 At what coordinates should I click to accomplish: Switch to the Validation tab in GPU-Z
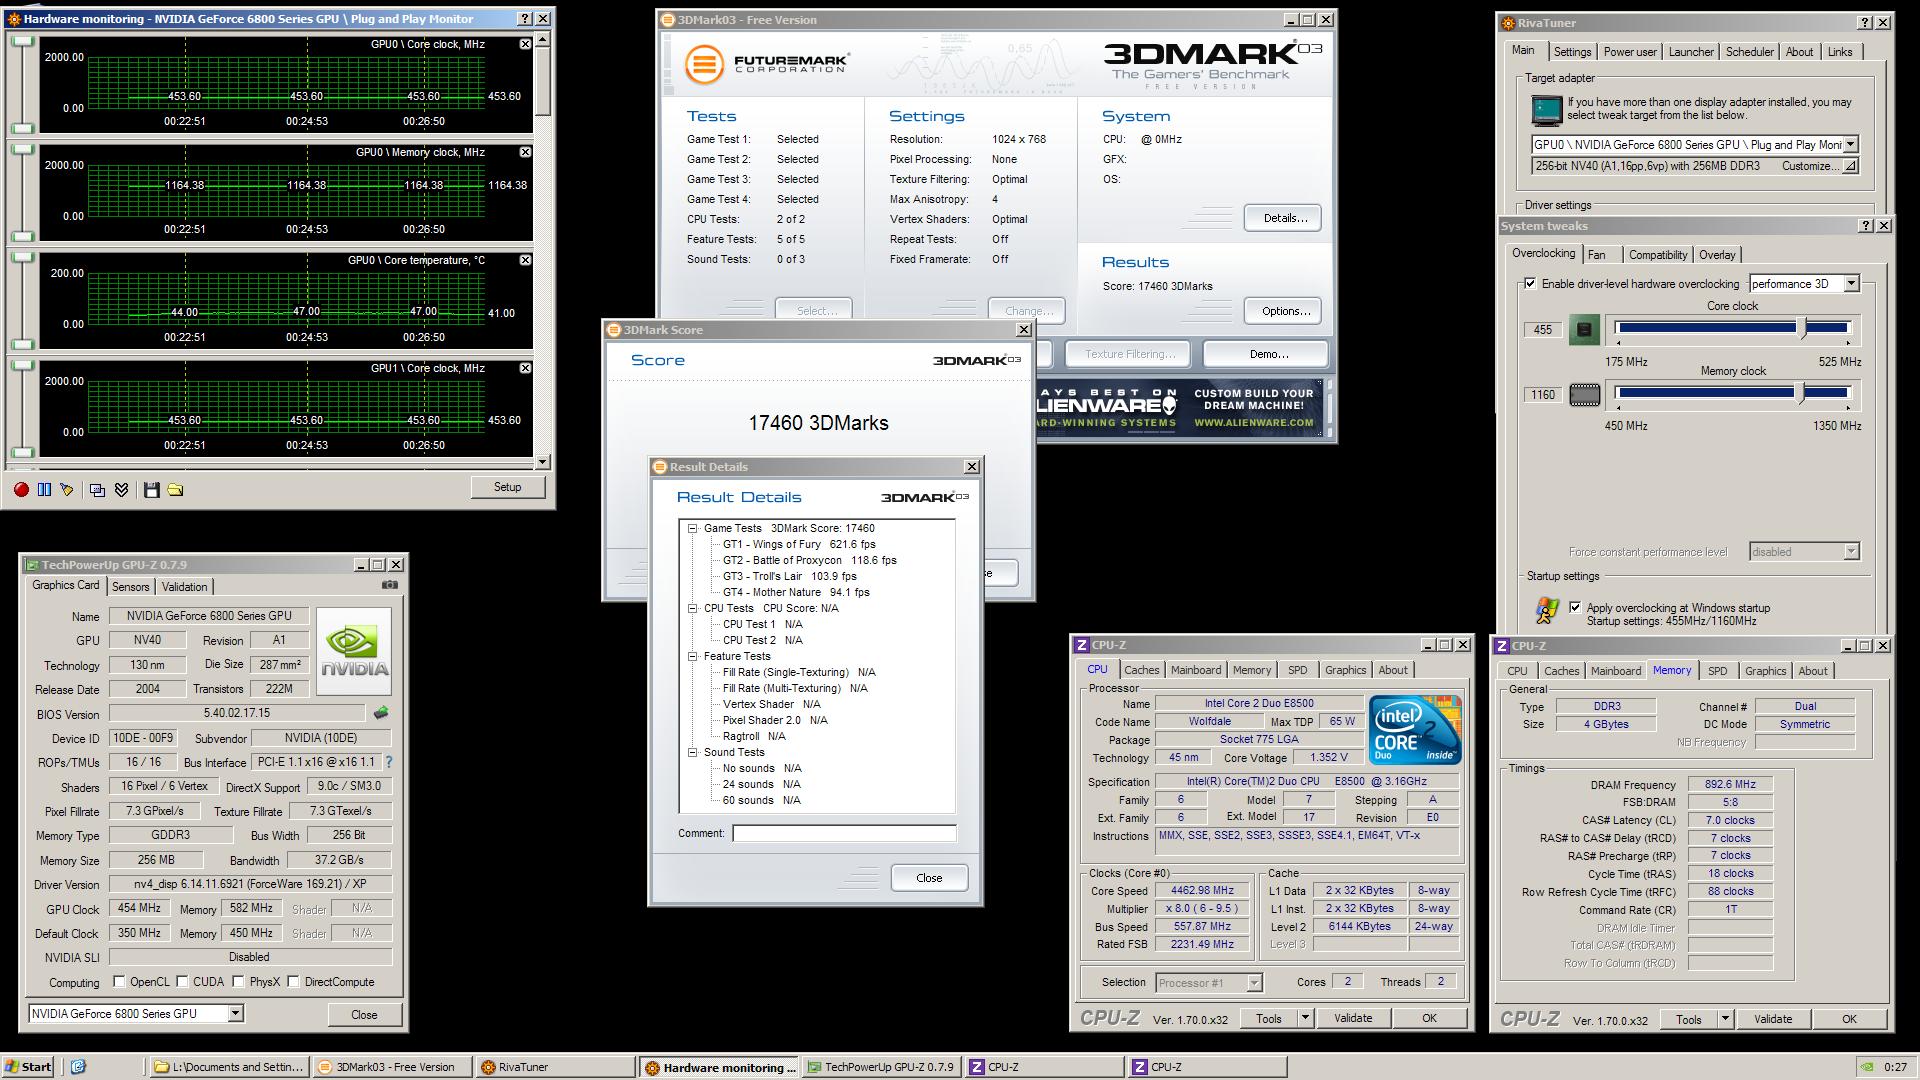(184, 587)
